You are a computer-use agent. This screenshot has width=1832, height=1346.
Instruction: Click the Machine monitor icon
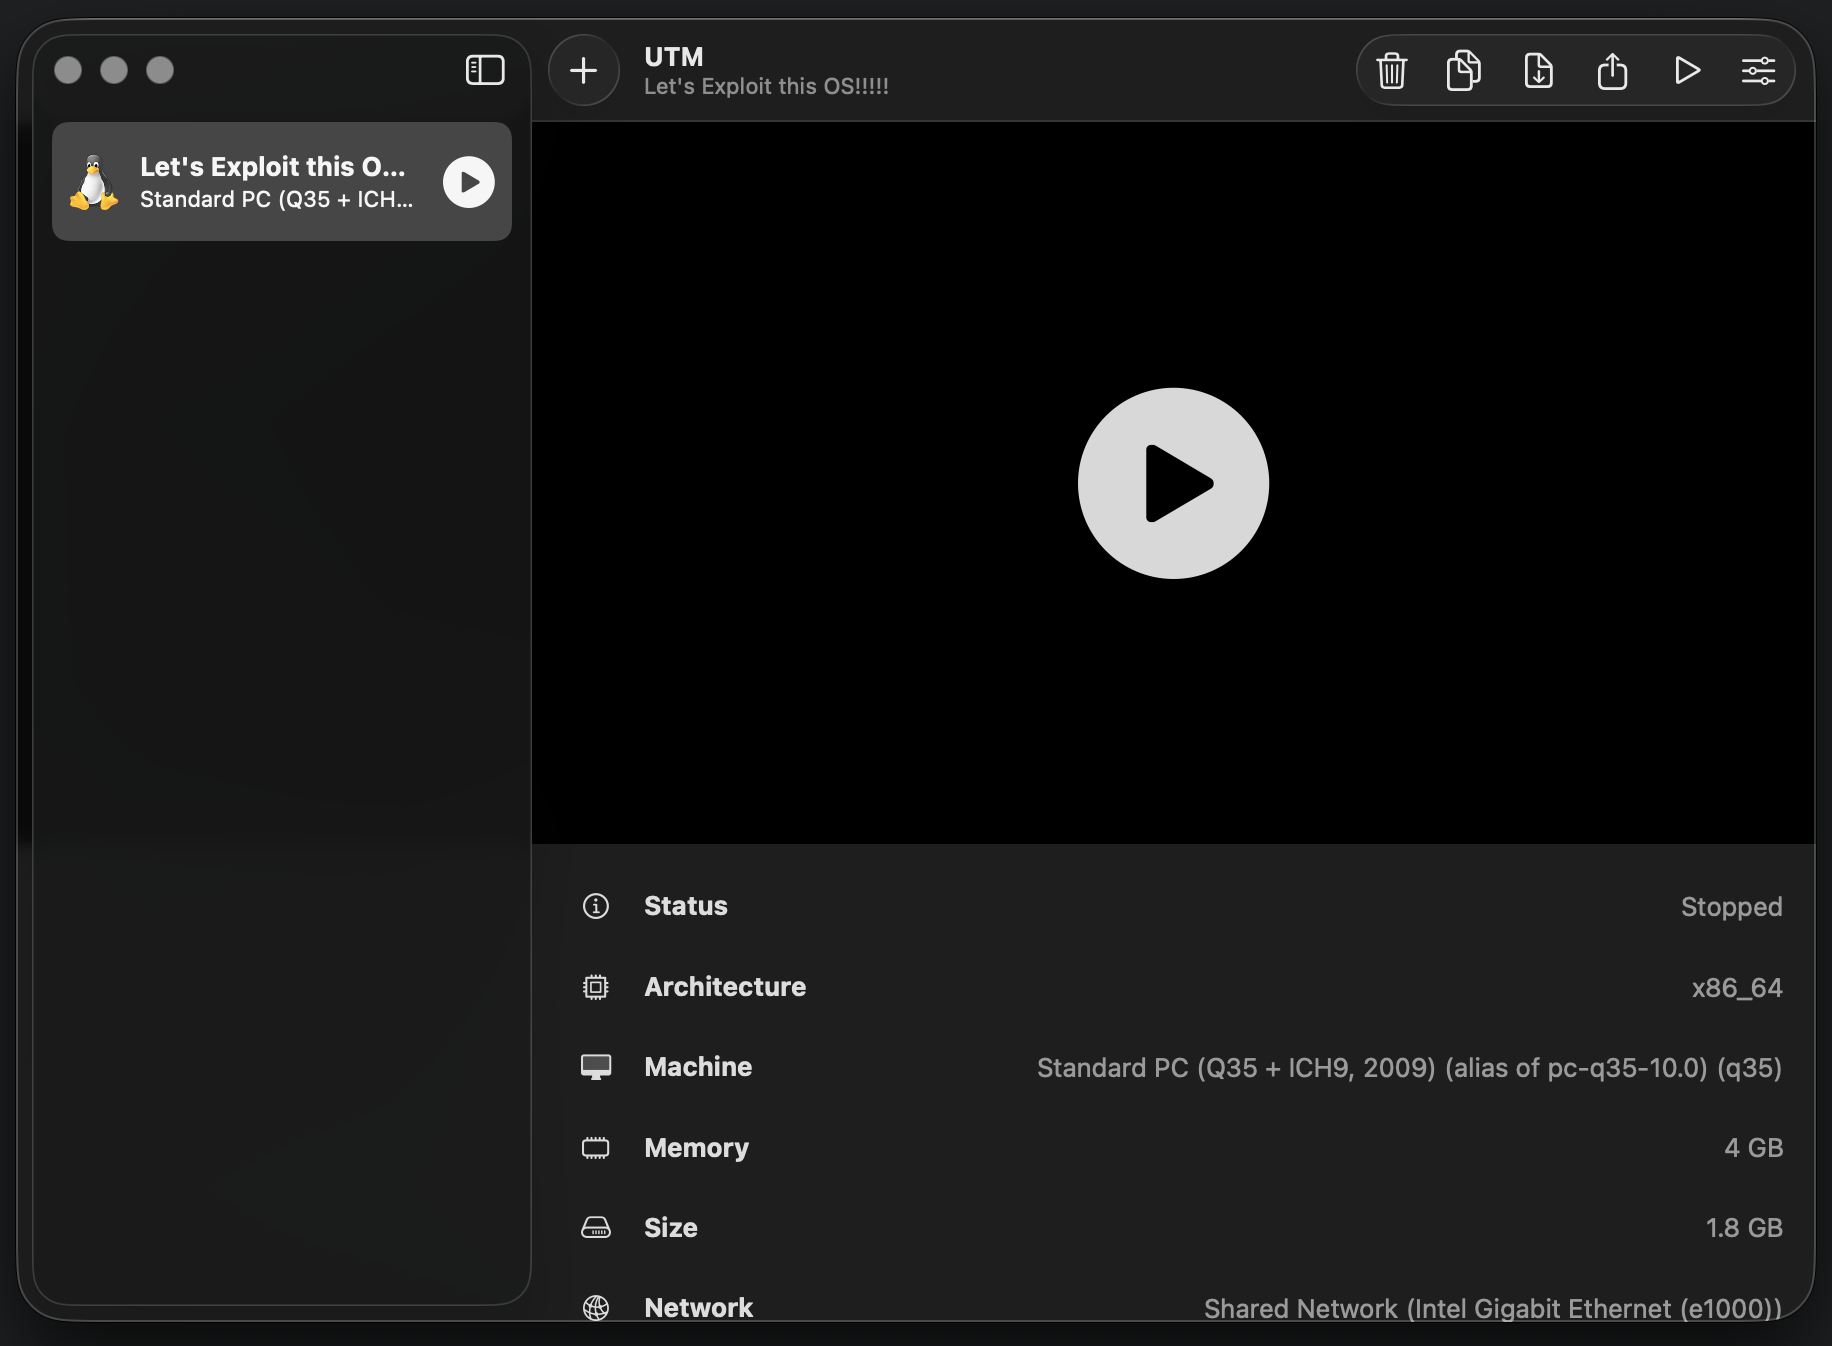pos(596,1067)
